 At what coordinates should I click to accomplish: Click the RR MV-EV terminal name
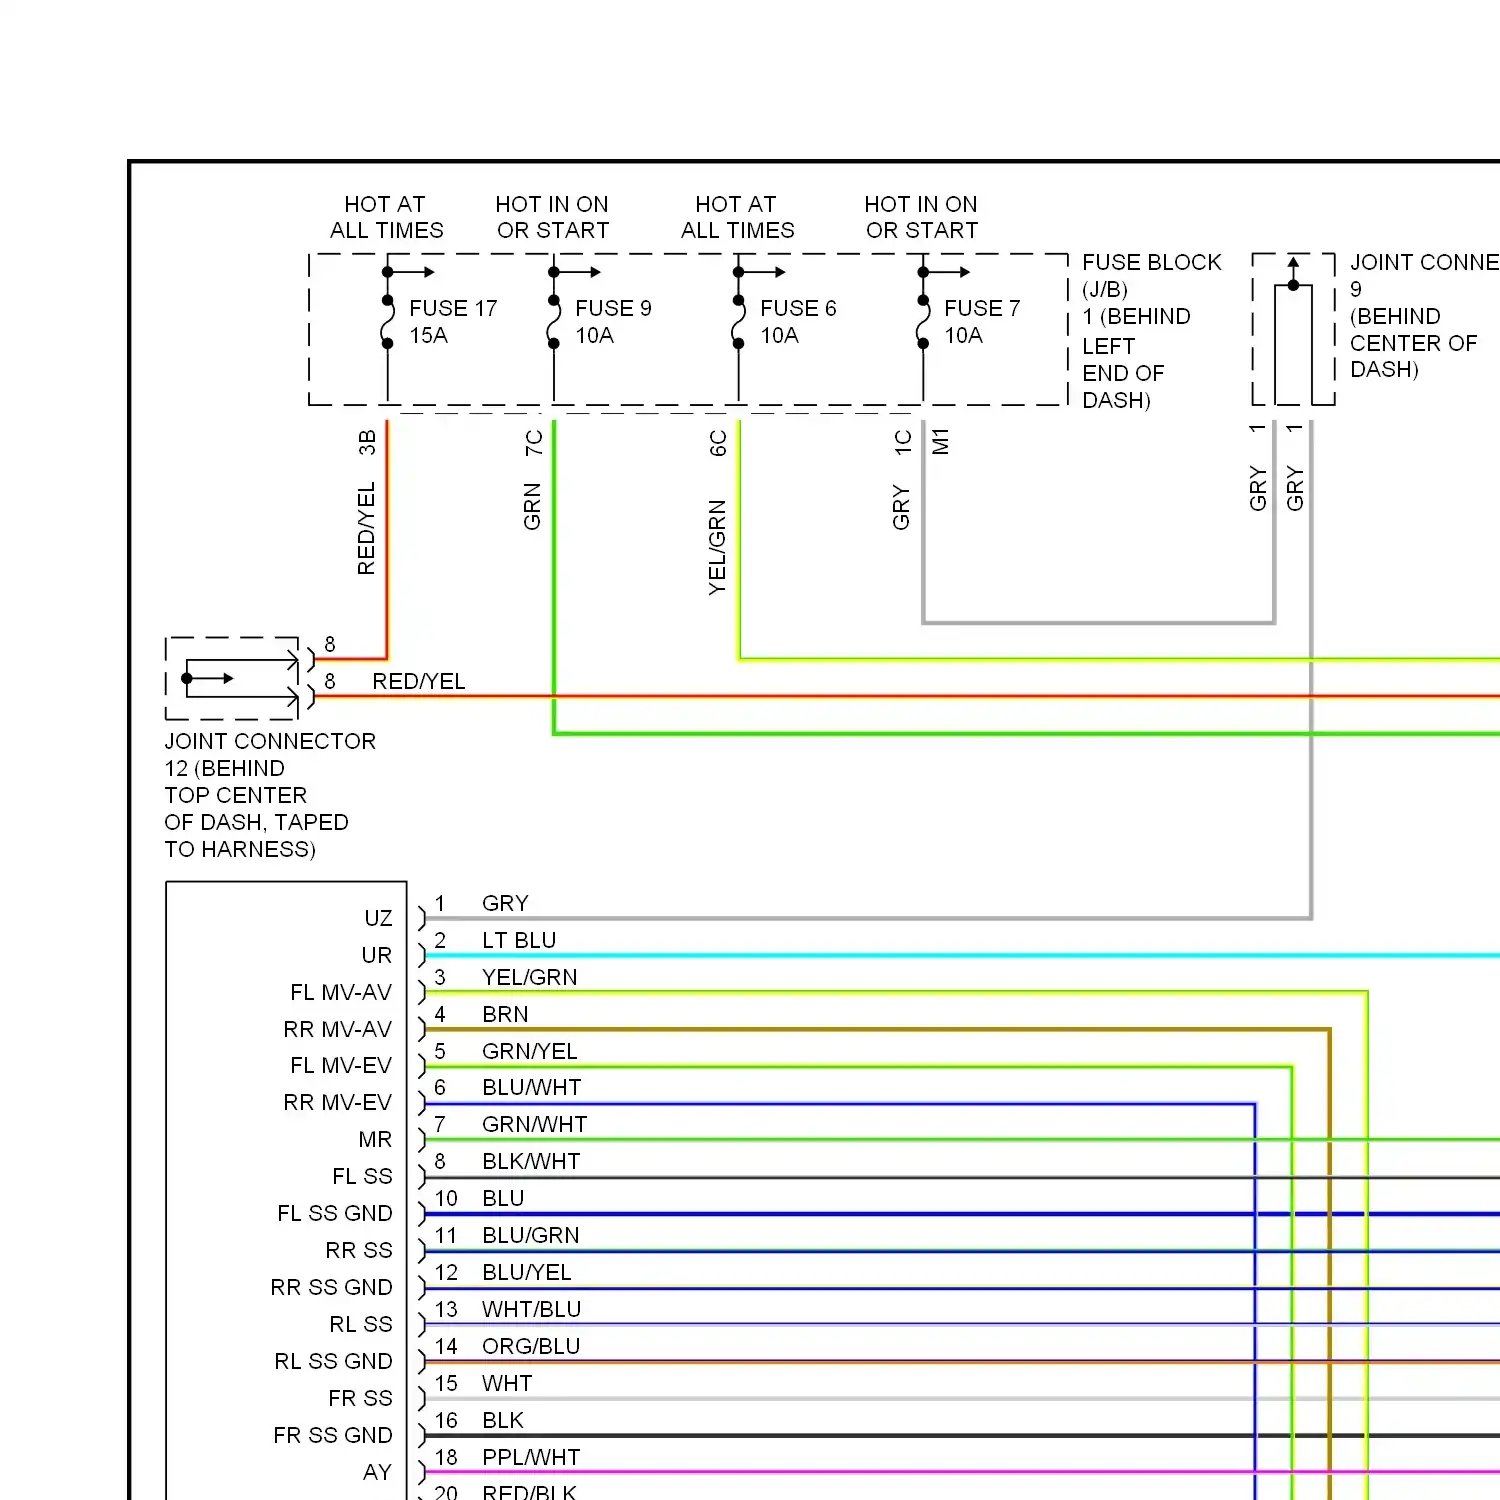(x=338, y=1102)
